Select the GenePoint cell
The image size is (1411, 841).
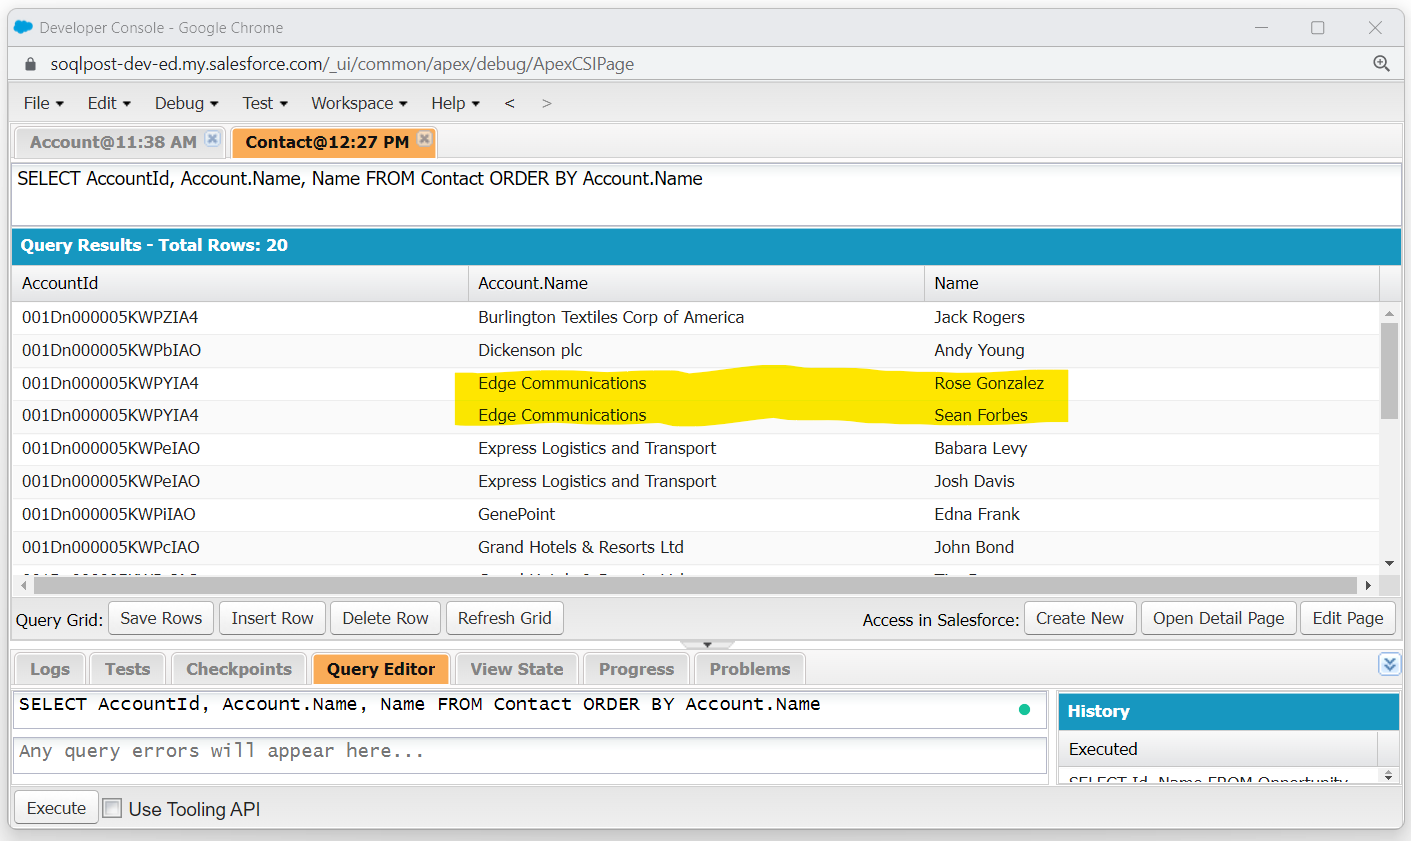[x=696, y=514]
